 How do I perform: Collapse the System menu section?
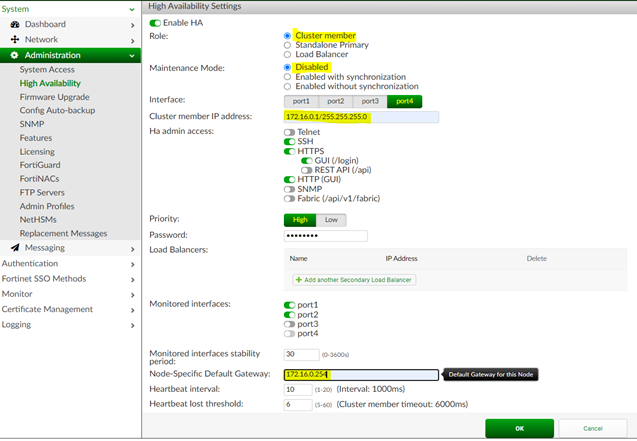click(x=134, y=9)
